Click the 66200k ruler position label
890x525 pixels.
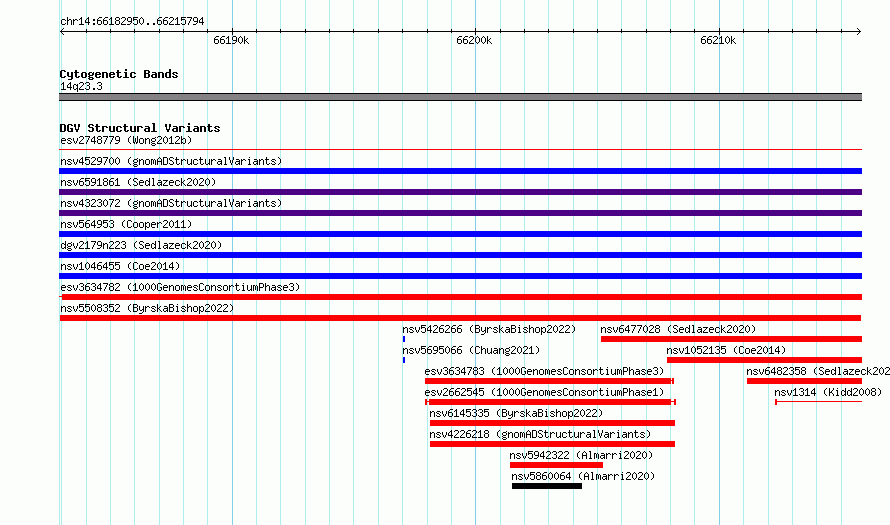pyautogui.click(x=474, y=40)
